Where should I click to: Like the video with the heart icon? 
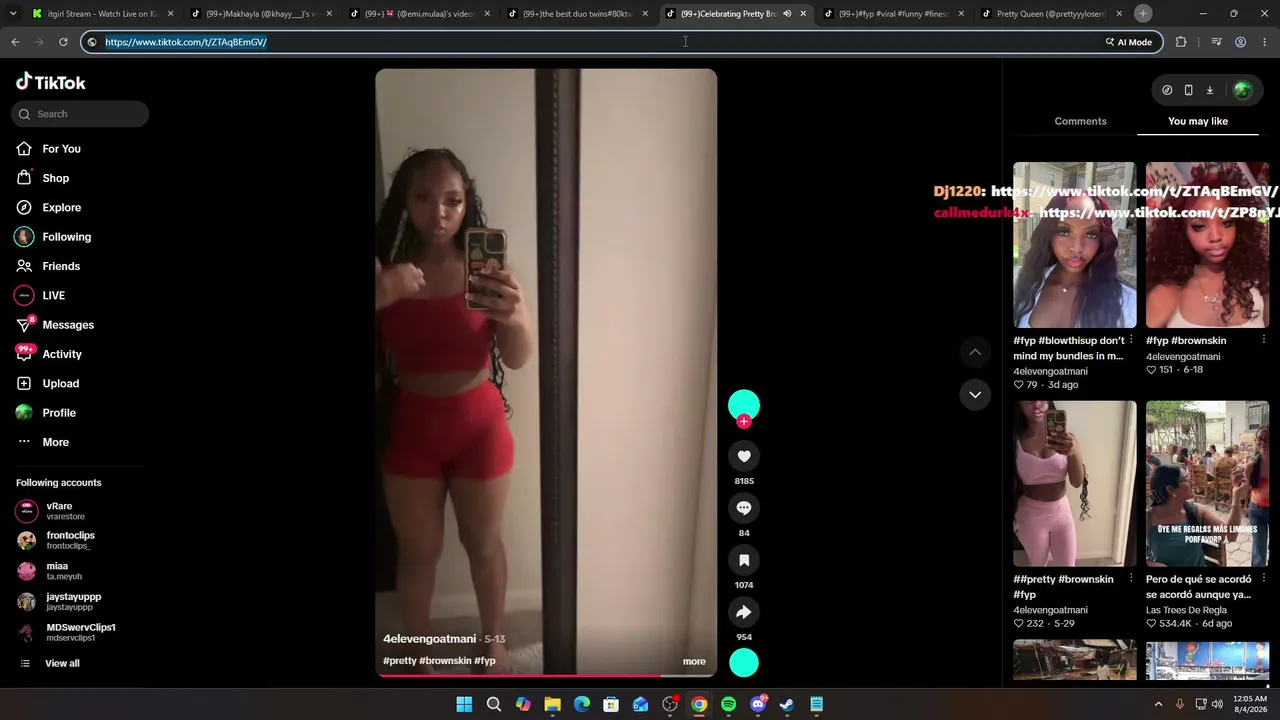click(744, 456)
